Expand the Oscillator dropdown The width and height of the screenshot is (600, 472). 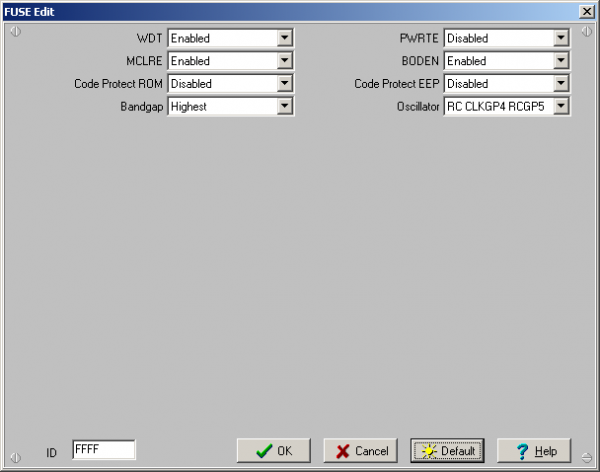(x=562, y=105)
